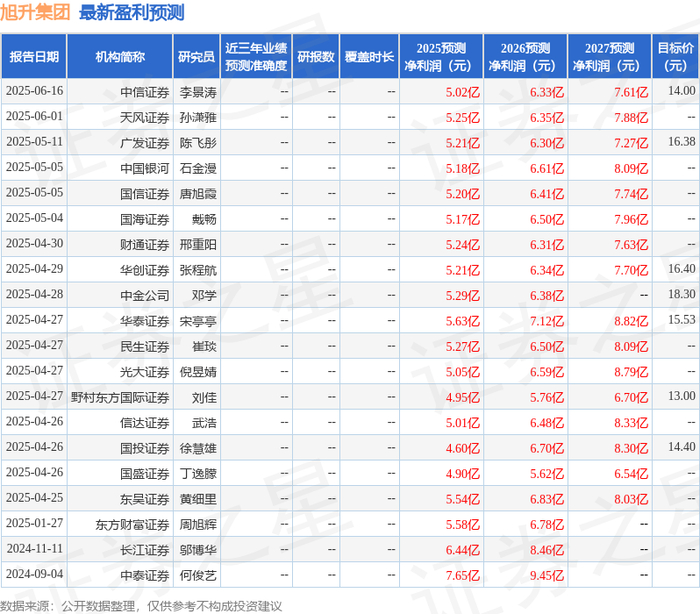The image size is (700, 614).
Task: Click target price 14.40
Action: tap(682, 447)
